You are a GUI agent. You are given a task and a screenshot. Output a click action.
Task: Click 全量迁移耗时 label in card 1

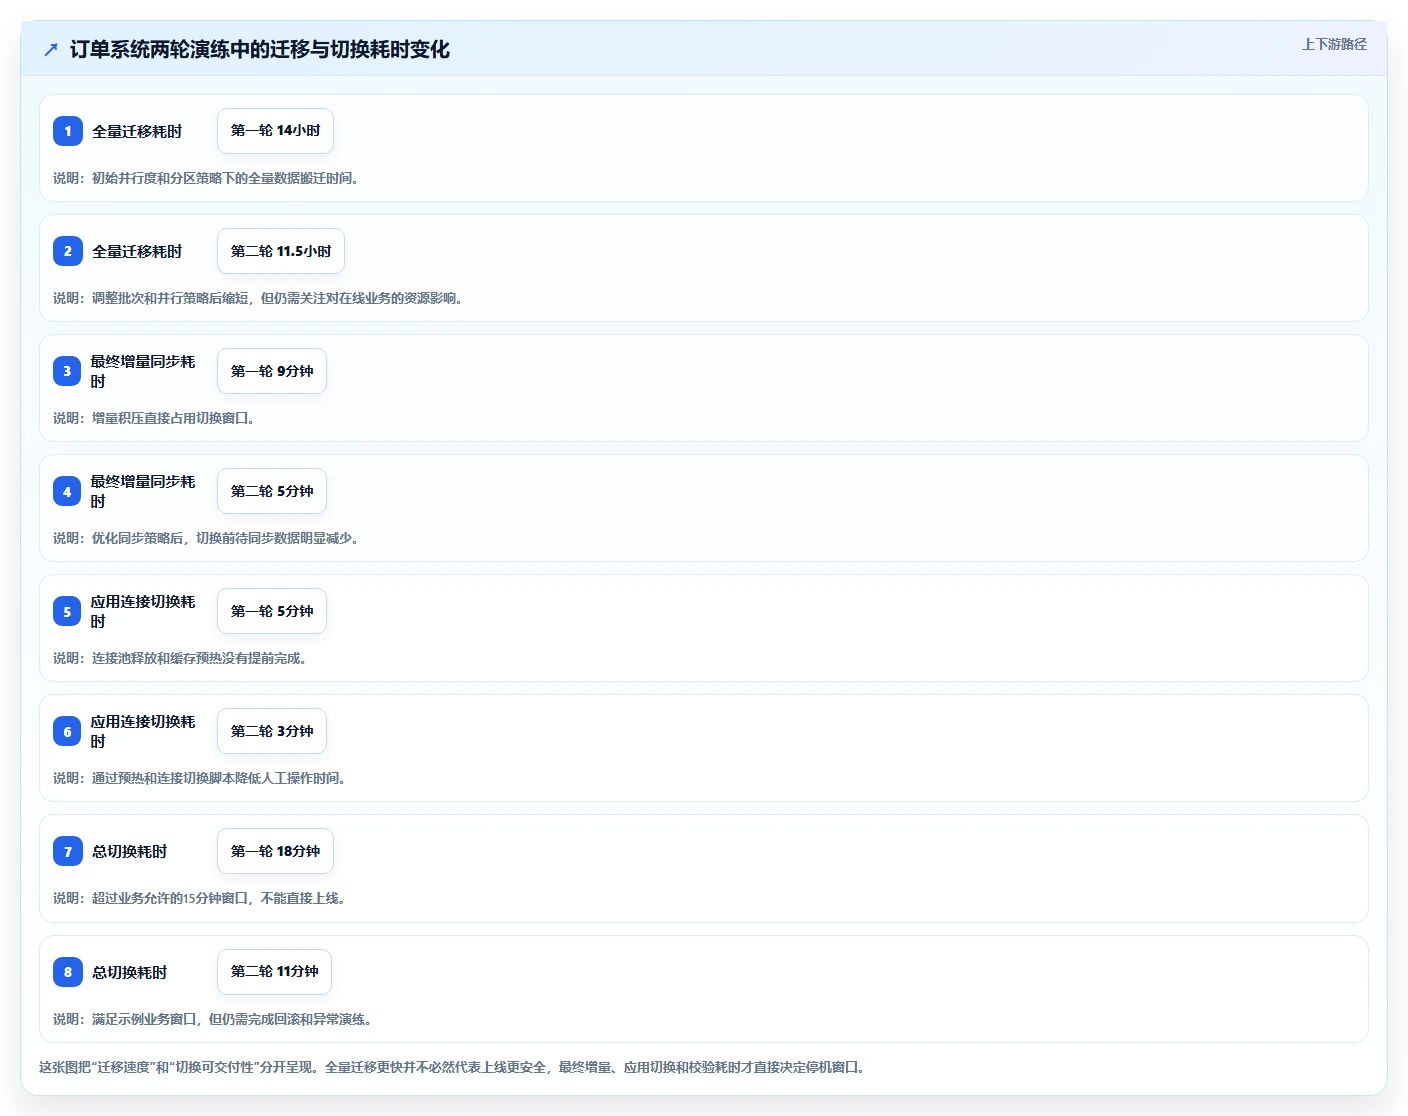[137, 131]
